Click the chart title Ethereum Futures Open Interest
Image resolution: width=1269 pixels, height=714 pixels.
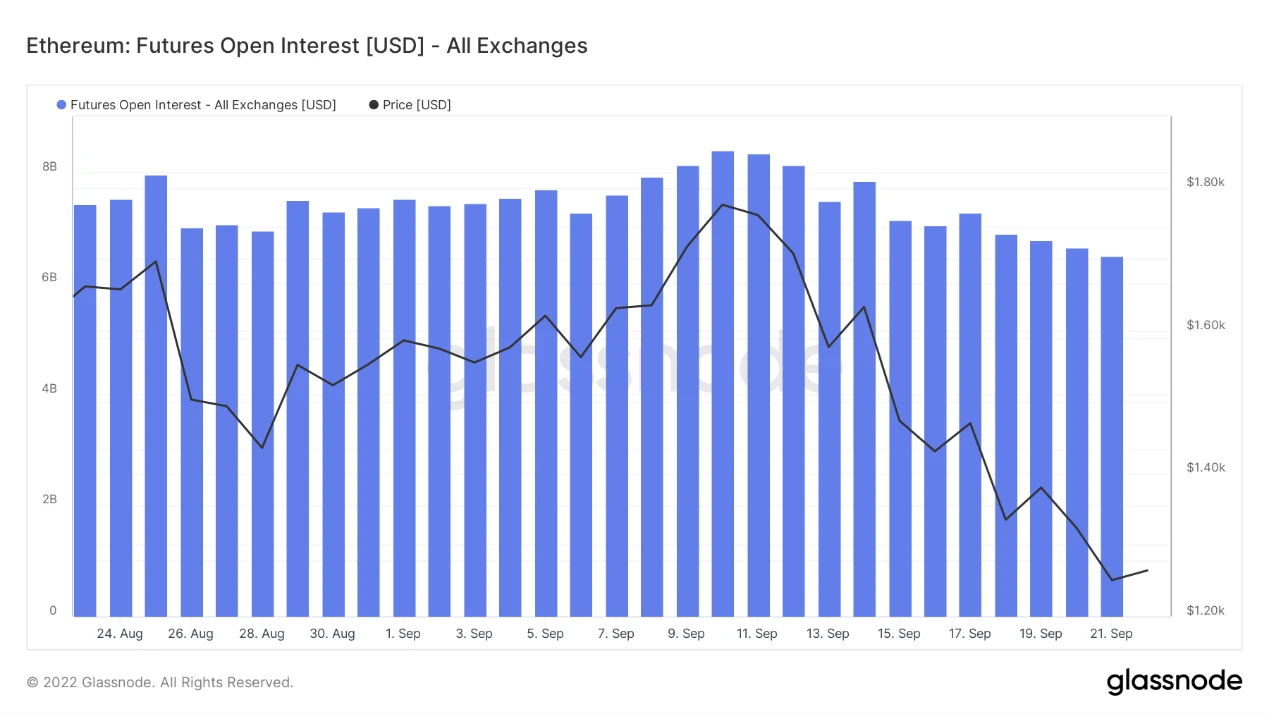[x=306, y=45]
